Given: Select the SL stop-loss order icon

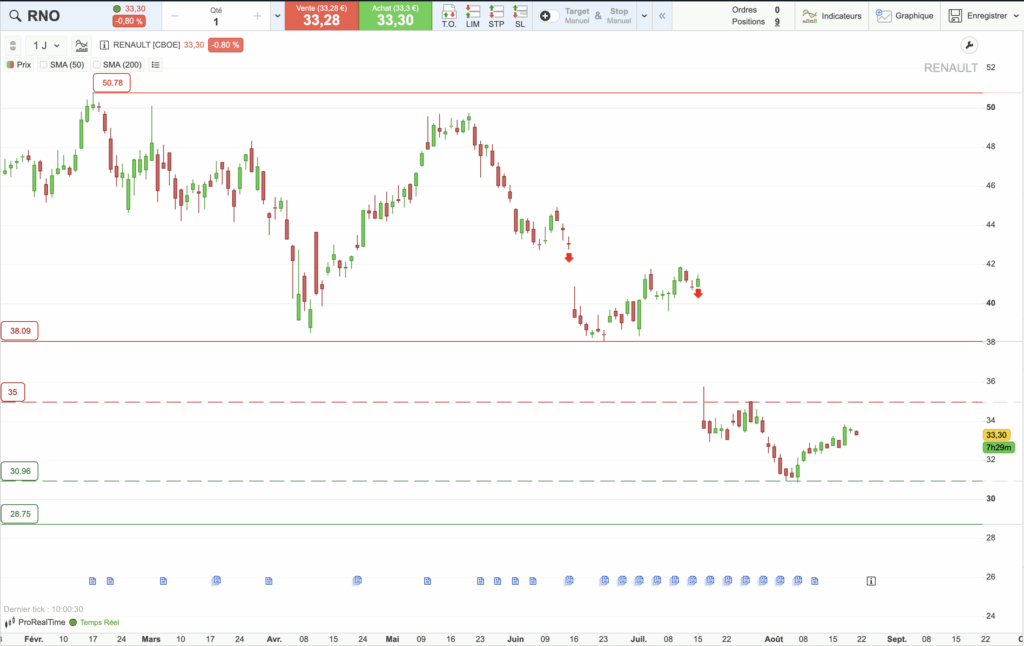Looking at the screenshot, I should click(x=519, y=16).
